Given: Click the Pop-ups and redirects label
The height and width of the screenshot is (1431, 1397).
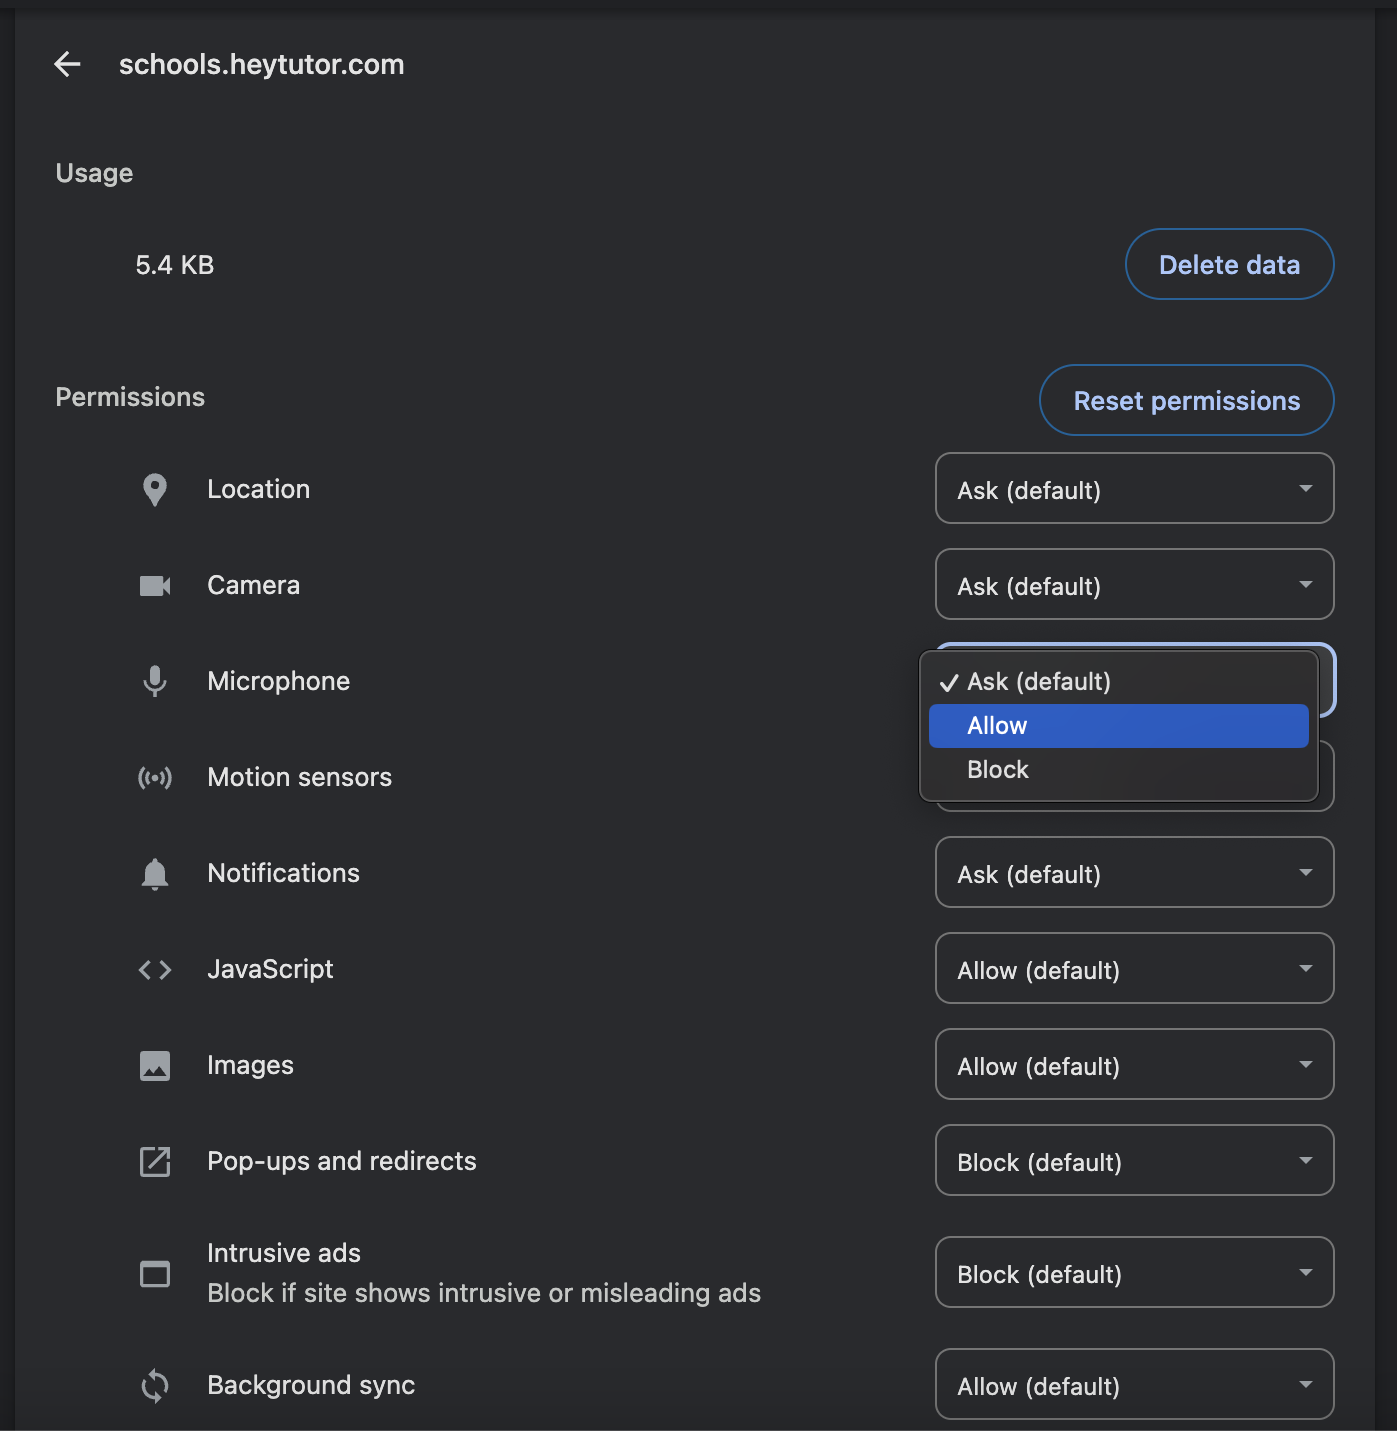Looking at the screenshot, I should (342, 1161).
